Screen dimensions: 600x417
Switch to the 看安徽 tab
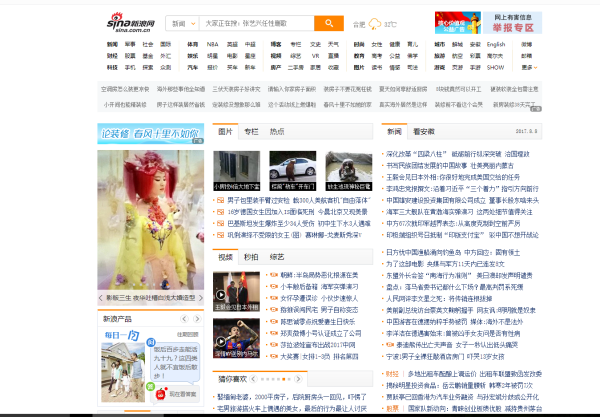[424, 132]
